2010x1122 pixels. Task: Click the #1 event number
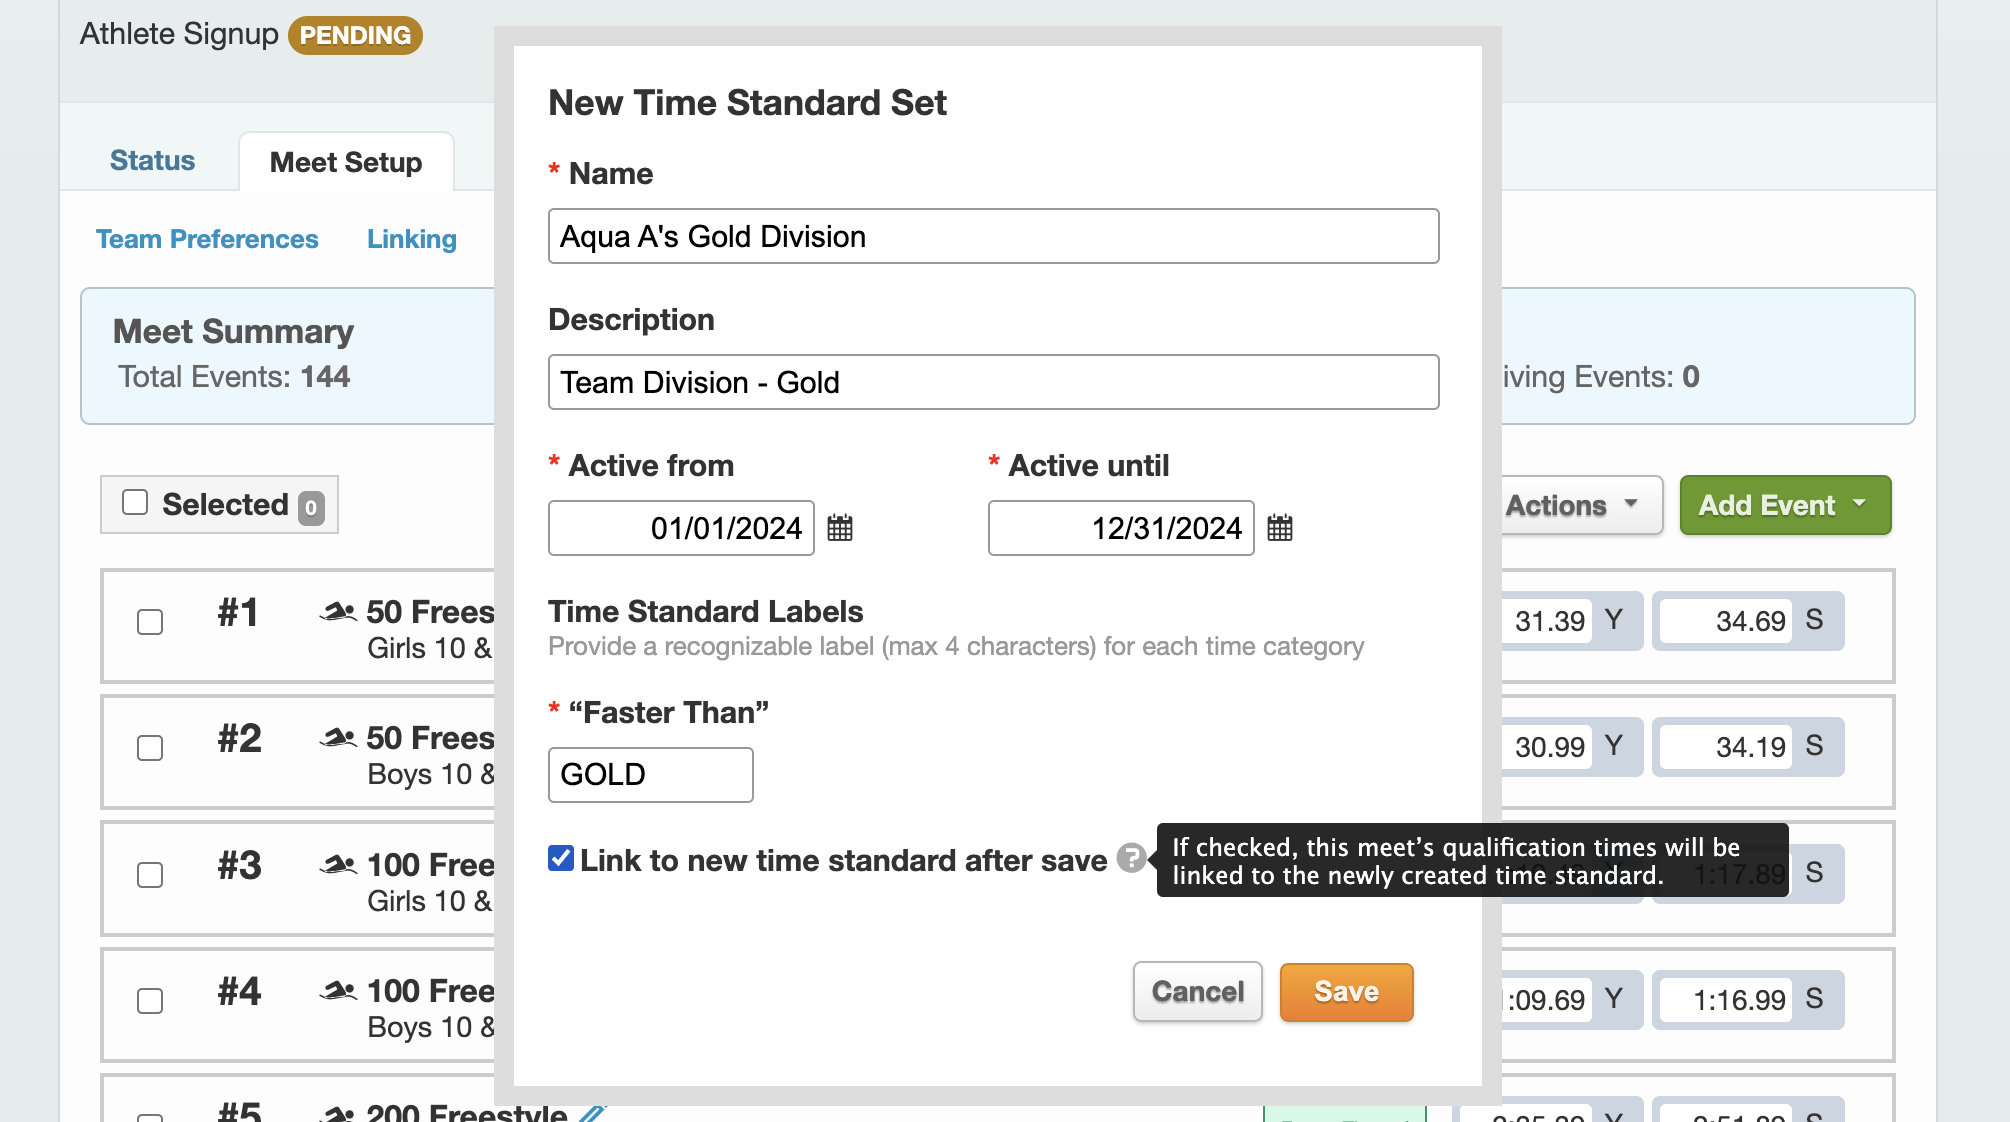(x=238, y=612)
